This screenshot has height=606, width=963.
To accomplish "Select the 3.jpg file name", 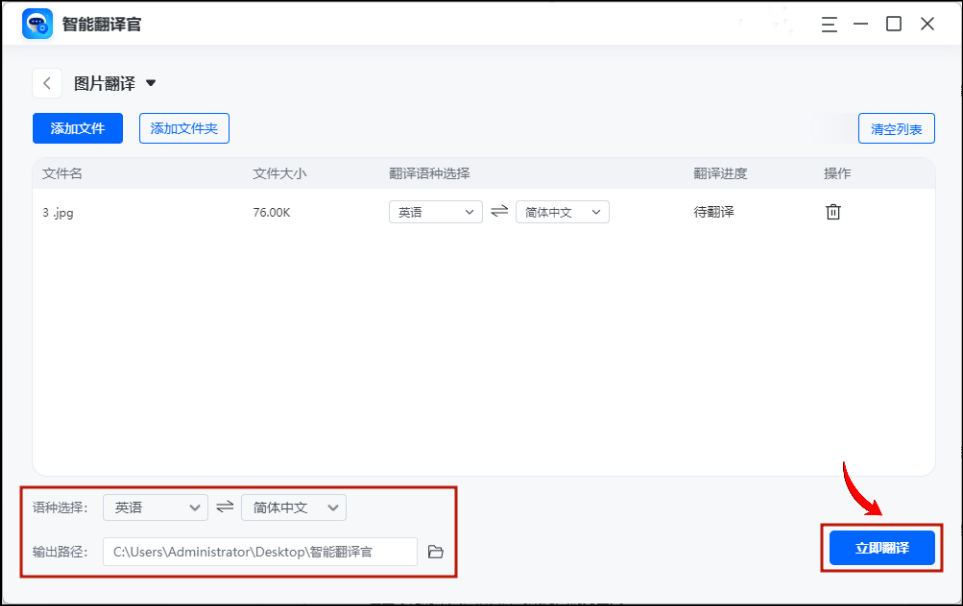I will [58, 212].
